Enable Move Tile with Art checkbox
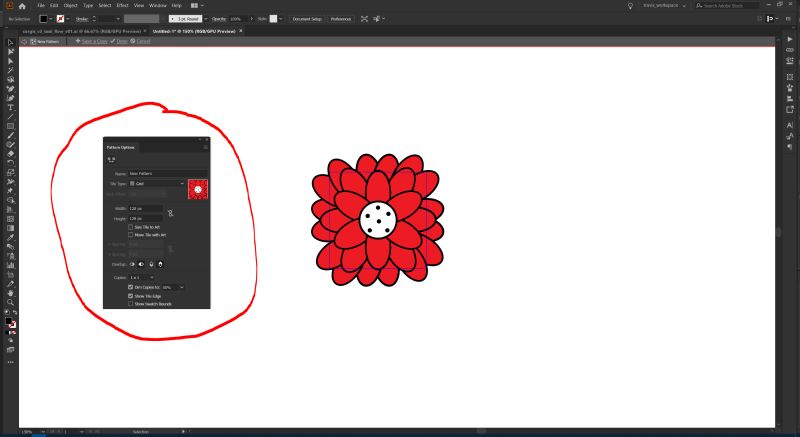This screenshot has height=437, width=800. [x=131, y=235]
